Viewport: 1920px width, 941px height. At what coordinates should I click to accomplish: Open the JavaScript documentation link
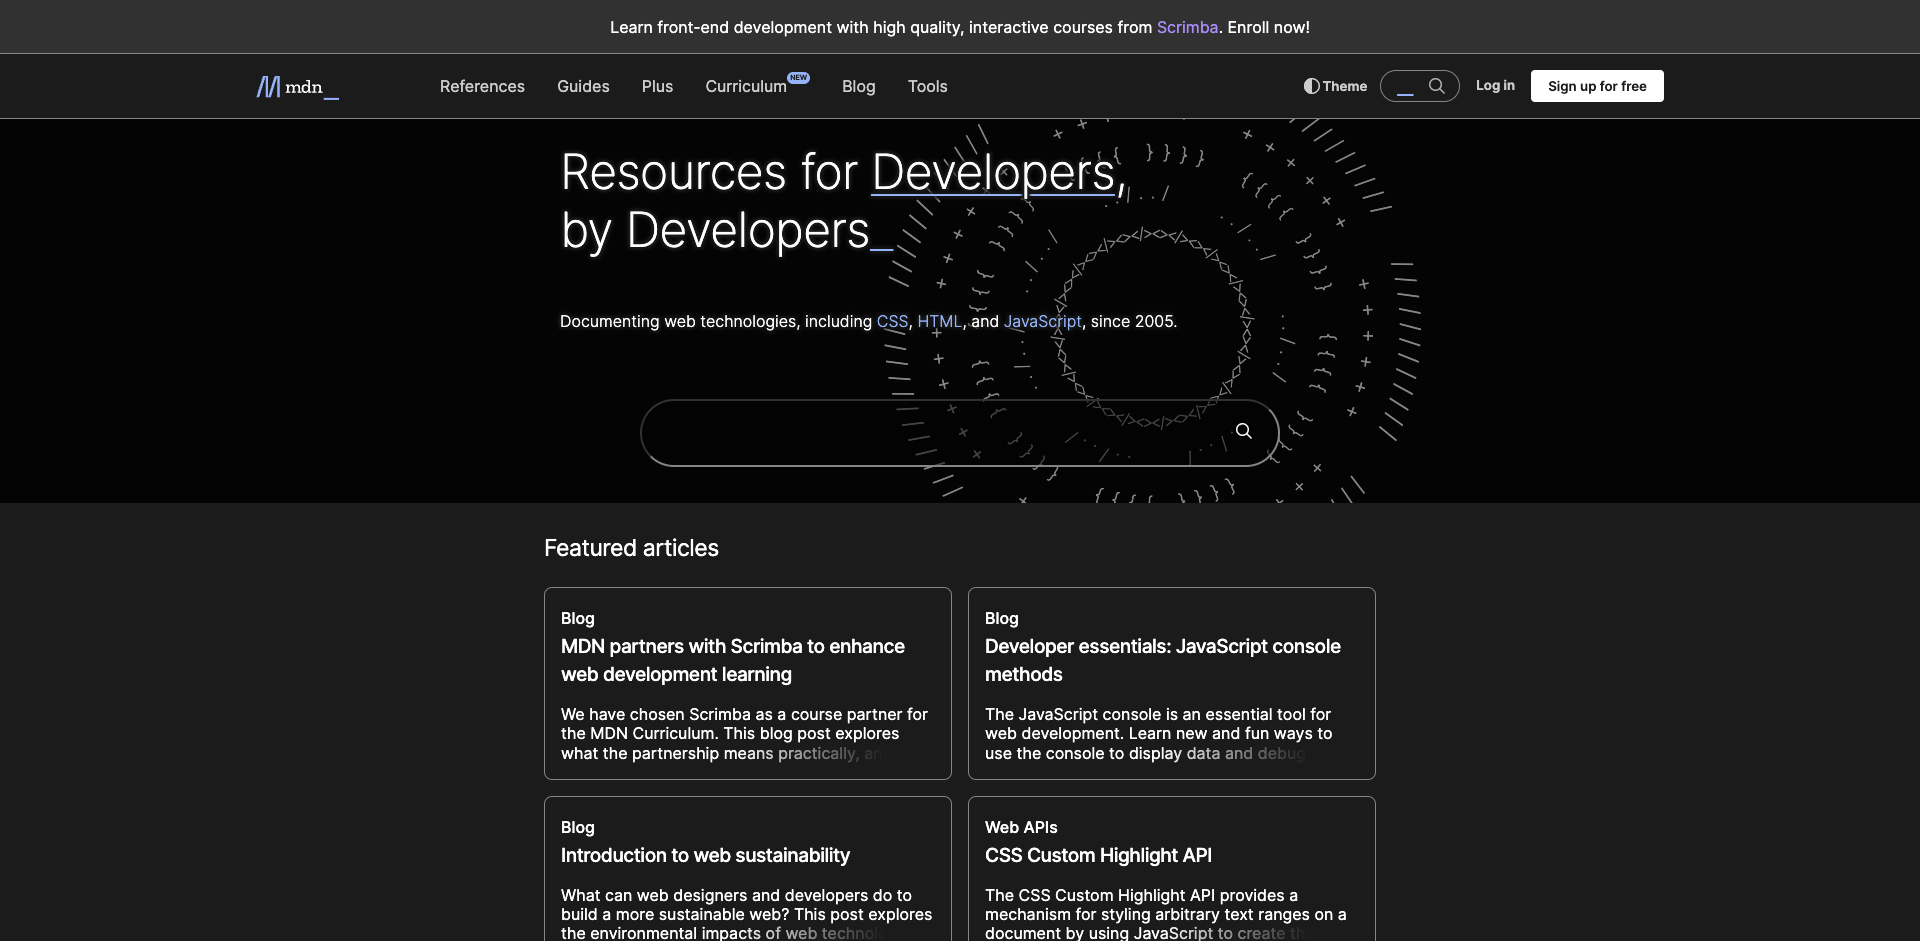(1043, 321)
